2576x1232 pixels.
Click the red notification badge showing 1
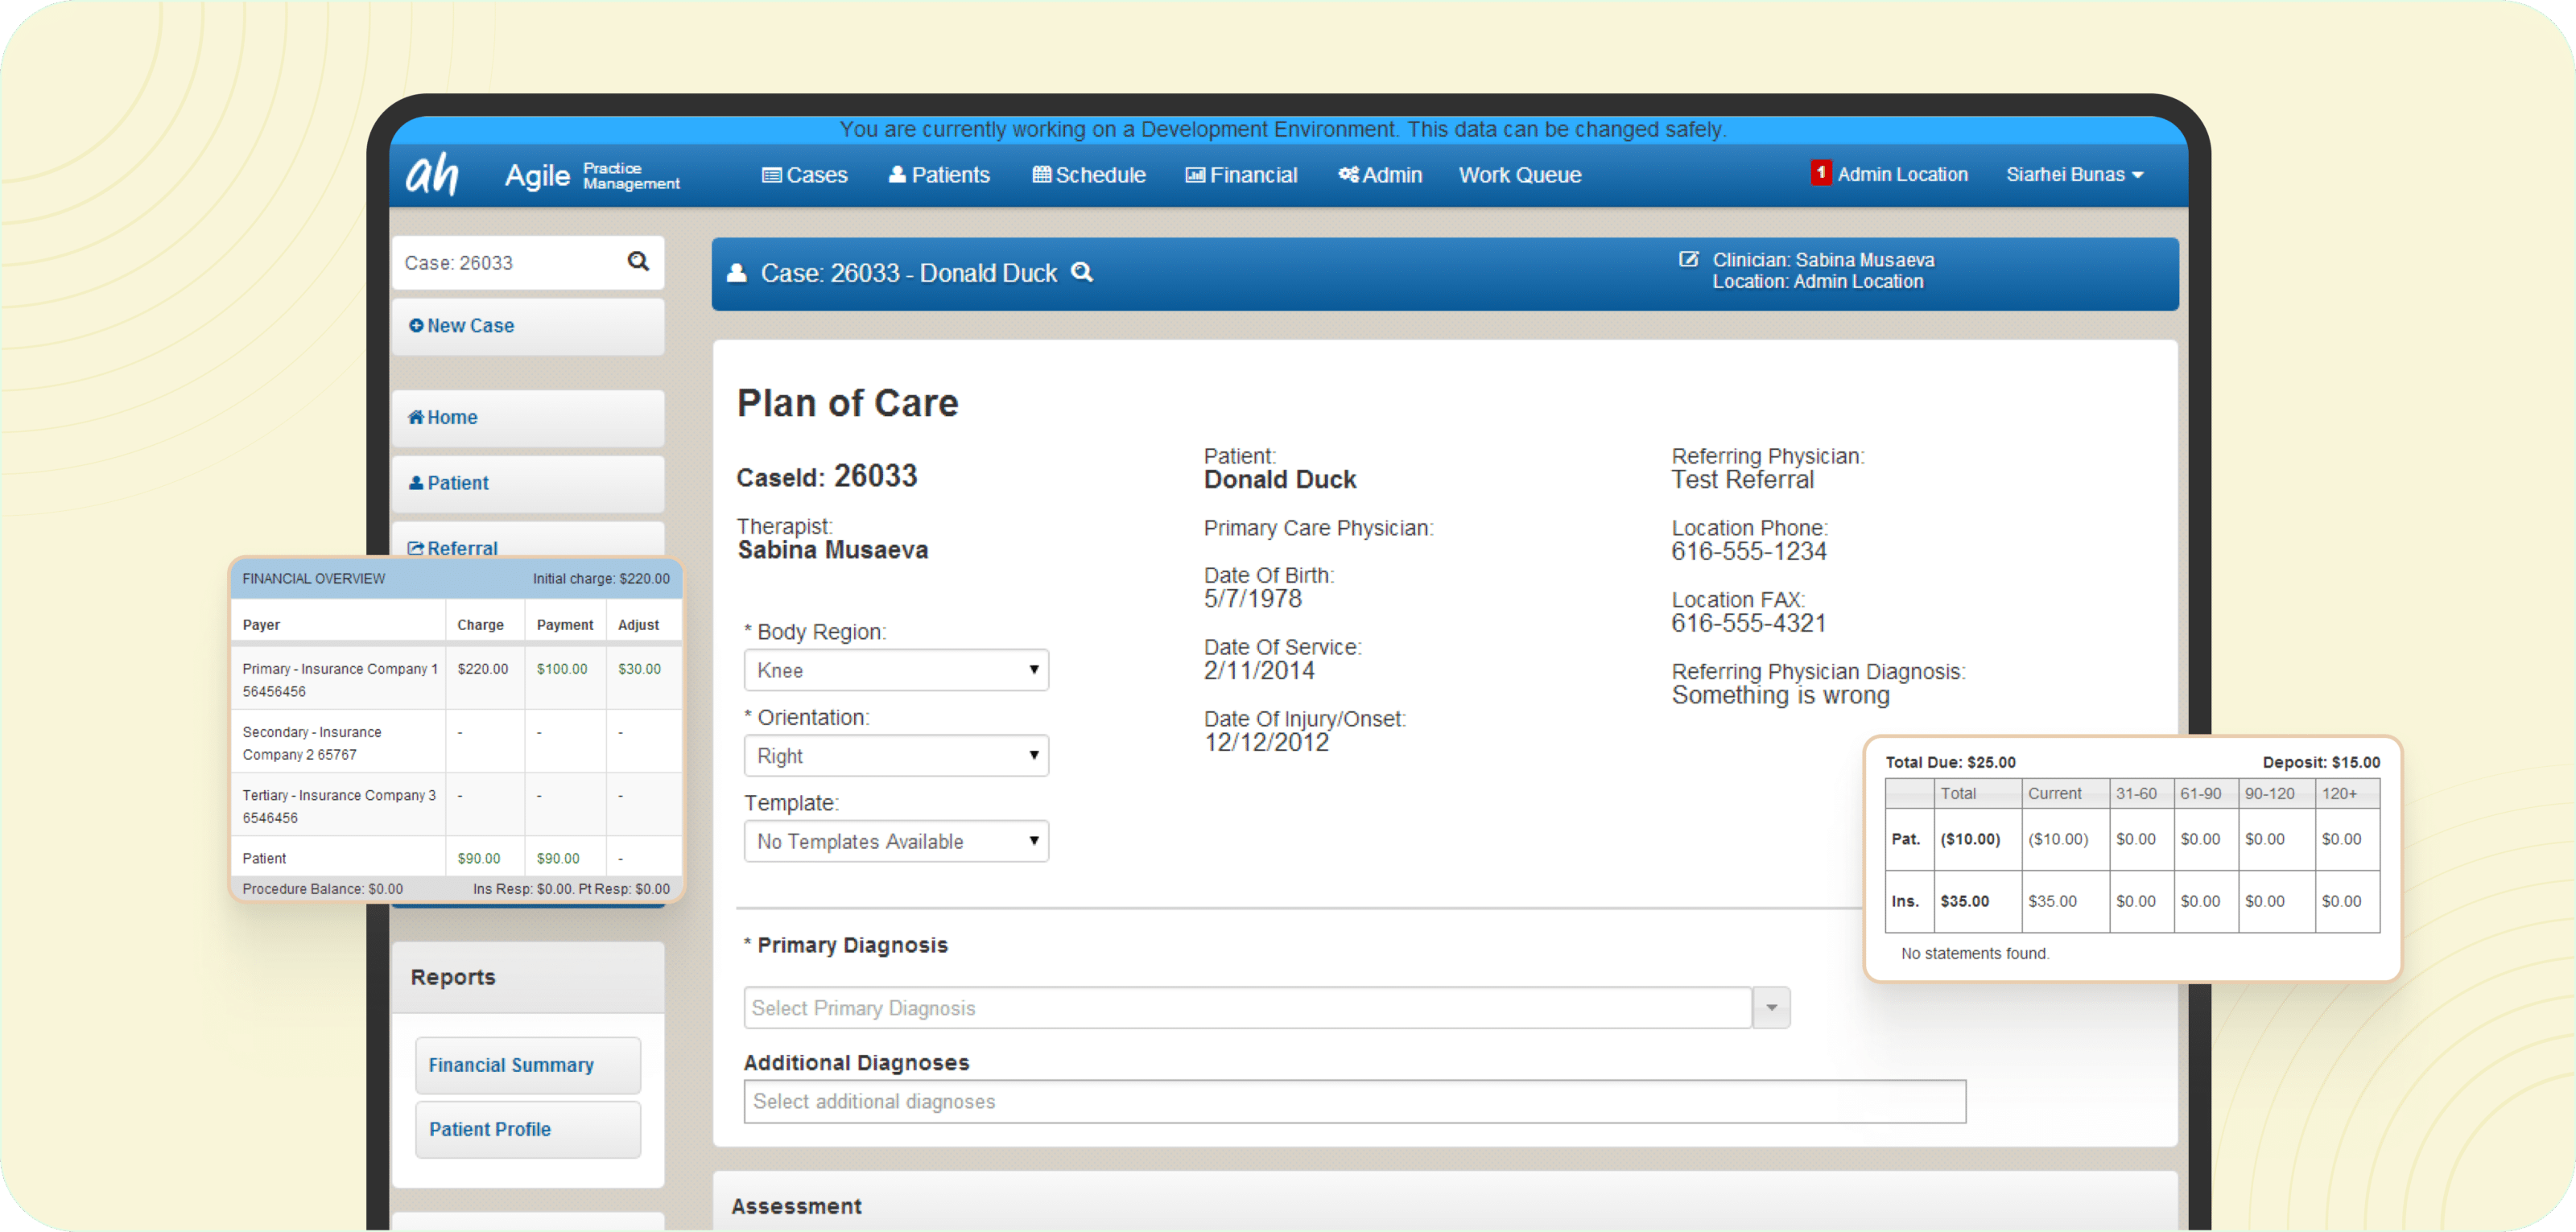tap(1820, 173)
